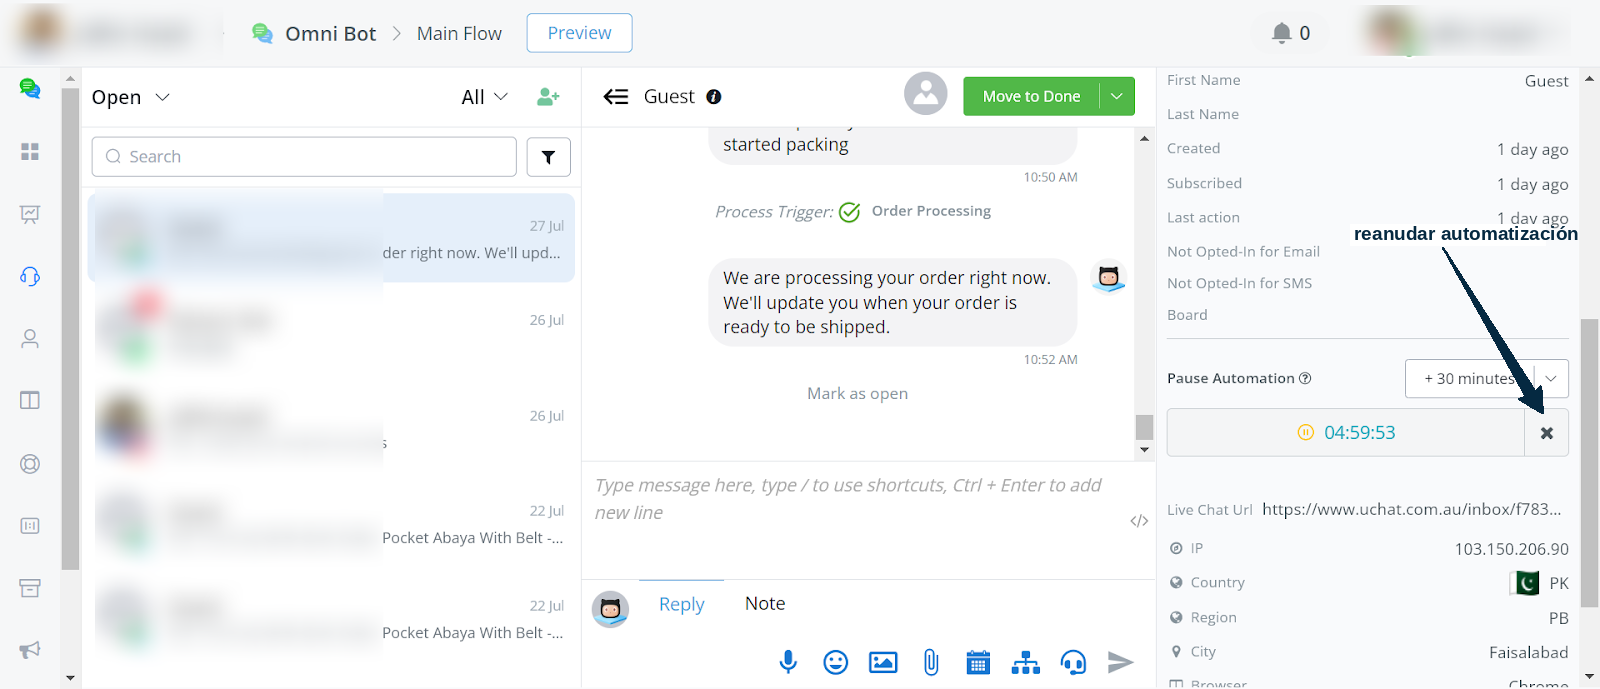Click the Move to Done button

pos(1031,96)
